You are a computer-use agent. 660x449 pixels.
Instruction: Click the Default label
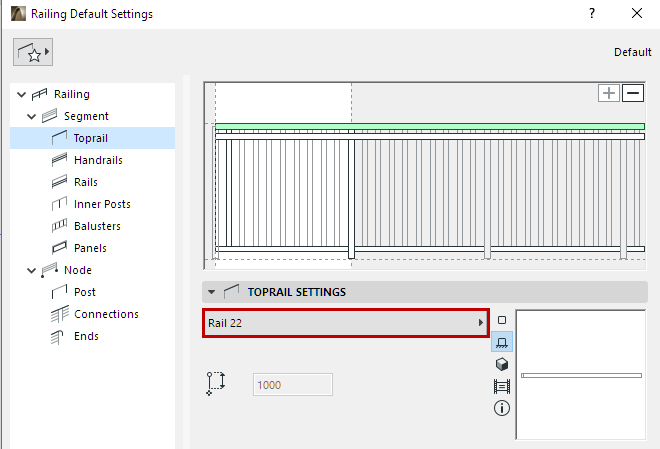633,52
